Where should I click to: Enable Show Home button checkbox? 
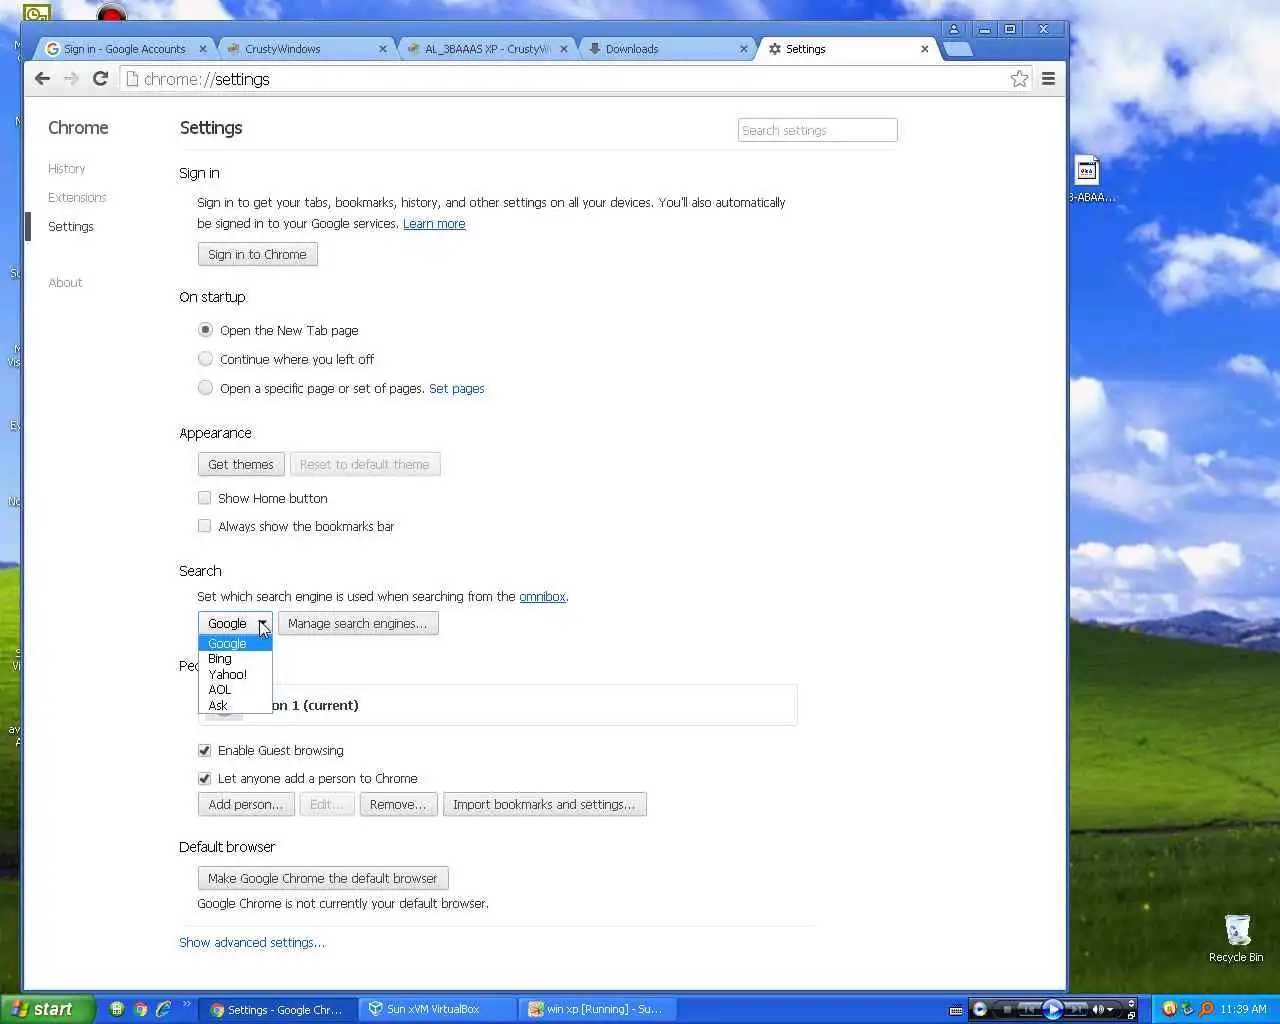(x=204, y=498)
